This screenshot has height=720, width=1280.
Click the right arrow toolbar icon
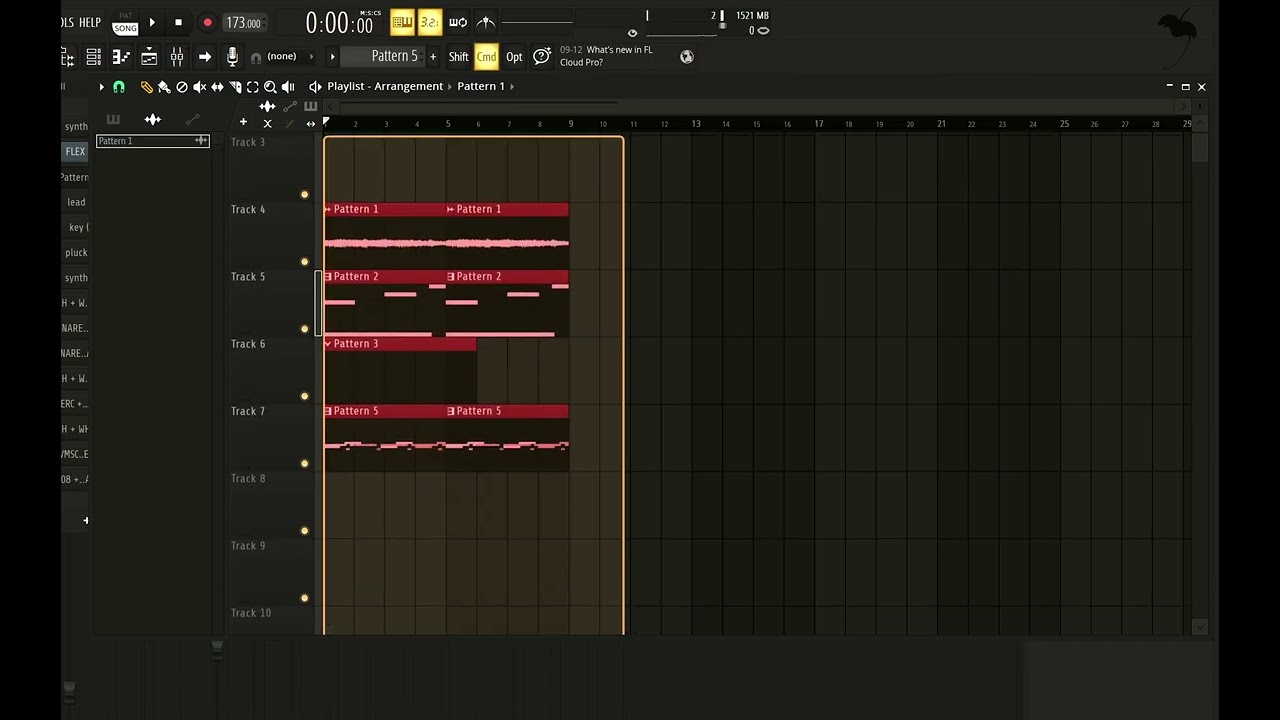[x=205, y=57]
